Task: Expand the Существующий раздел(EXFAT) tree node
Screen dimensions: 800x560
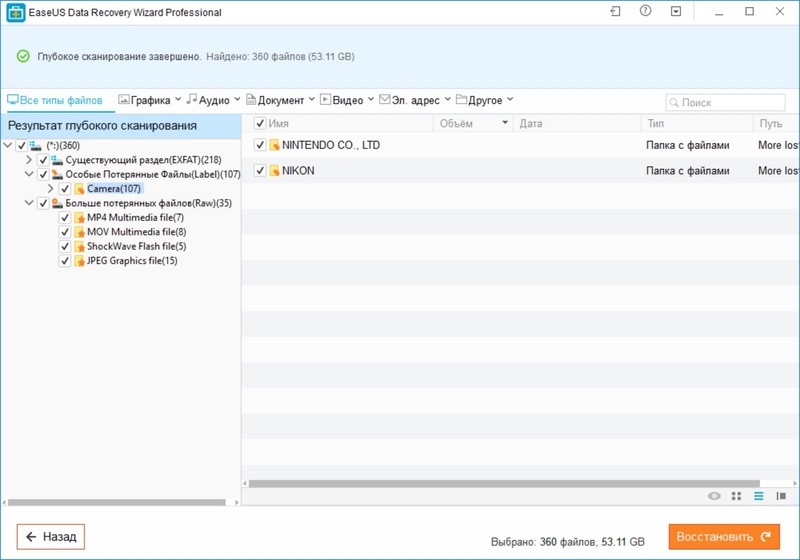Action: [29, 160]
